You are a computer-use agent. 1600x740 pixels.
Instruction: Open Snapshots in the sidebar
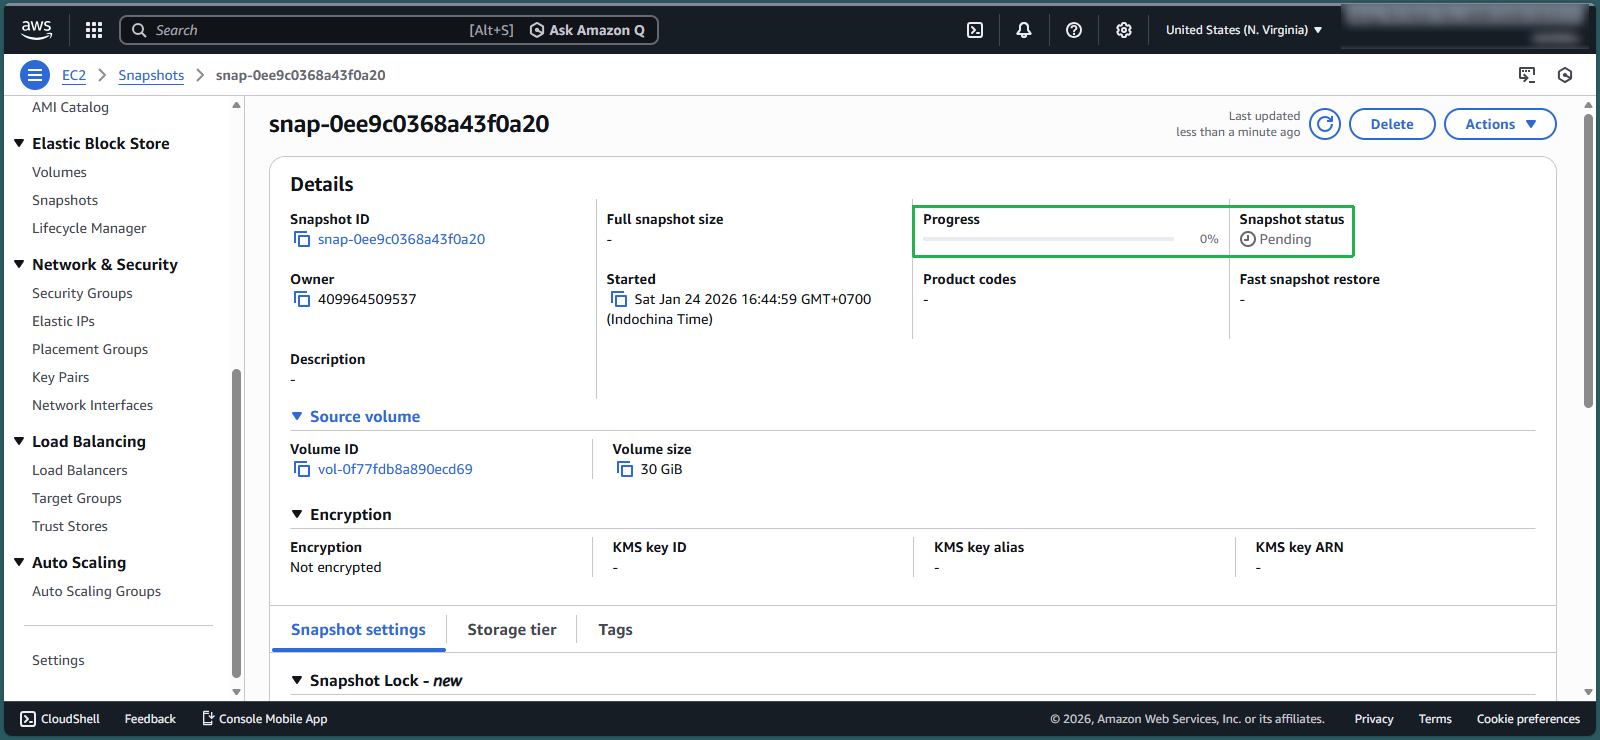coord(65,200)
